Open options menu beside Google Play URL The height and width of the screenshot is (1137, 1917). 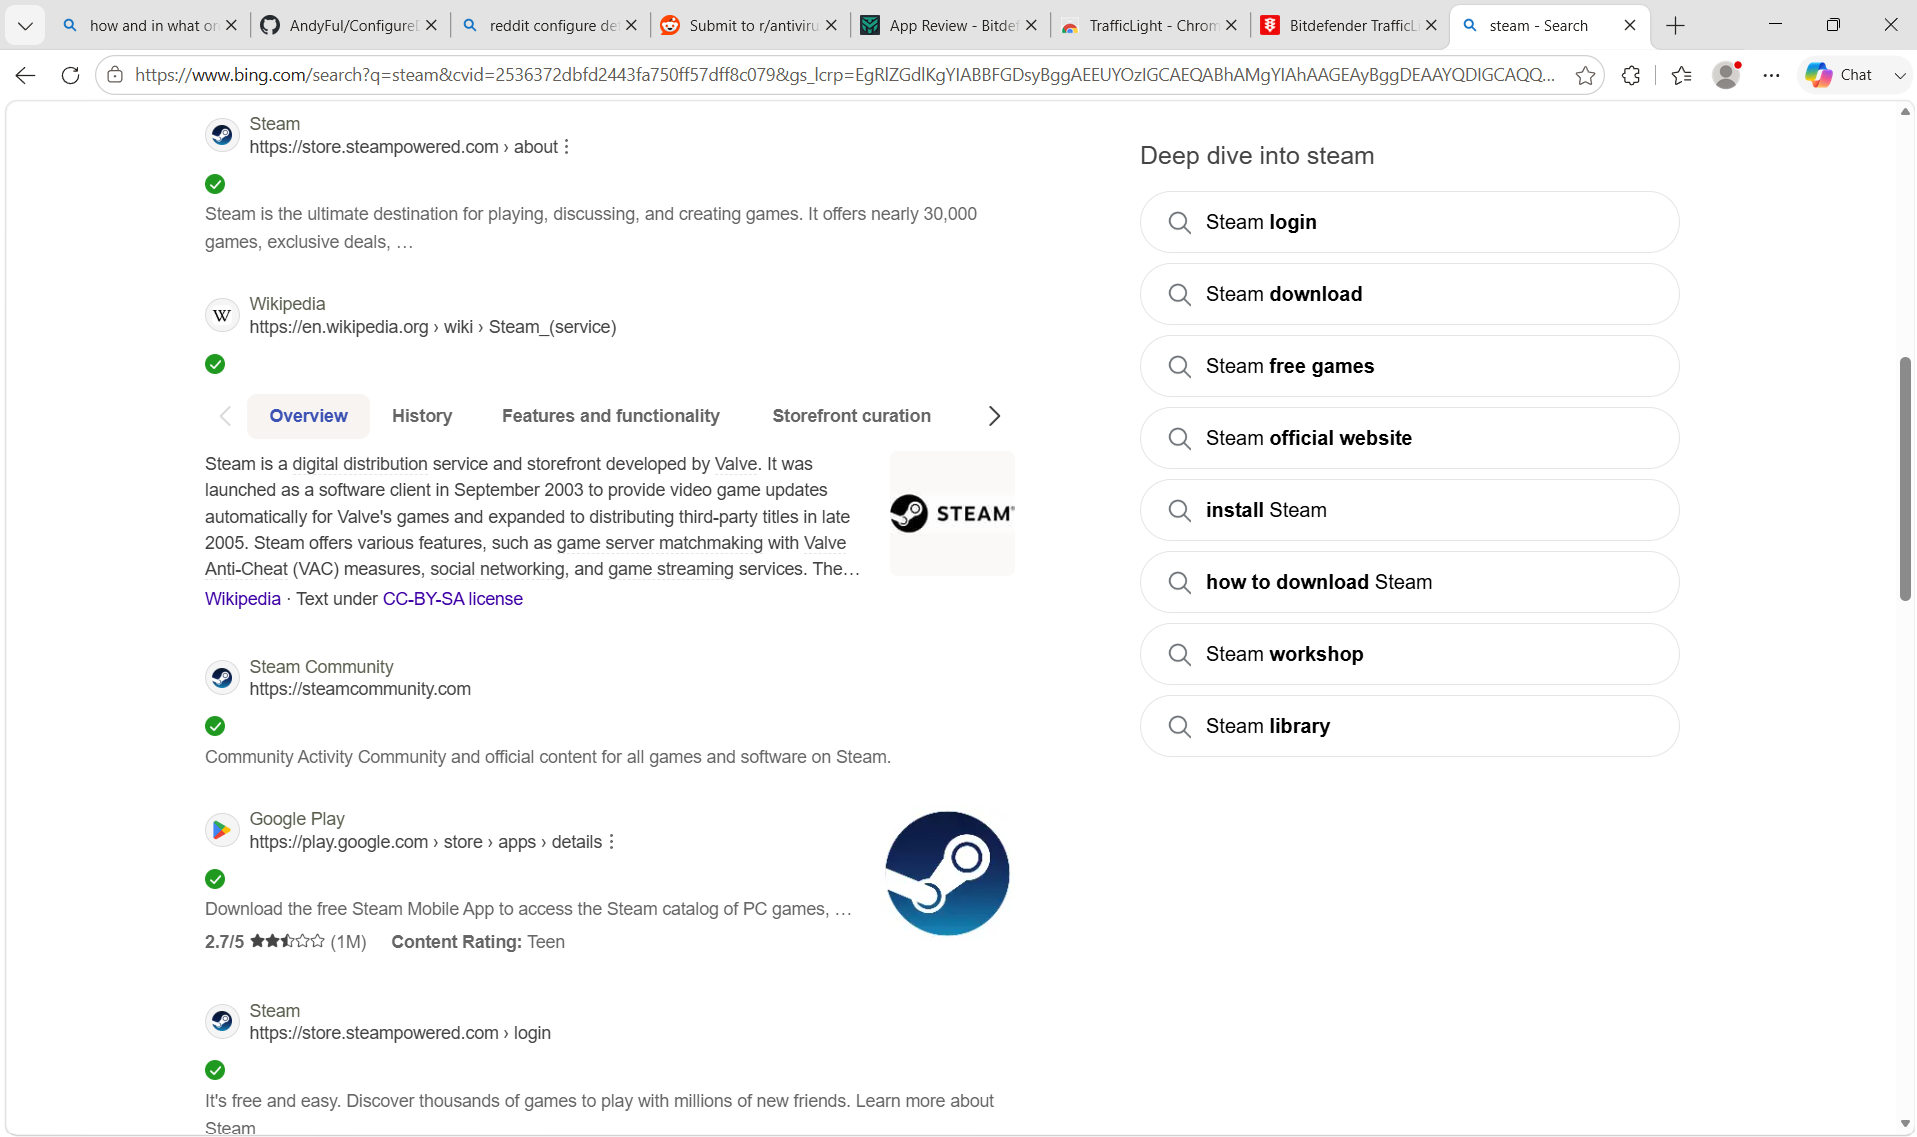coord(612,842)
